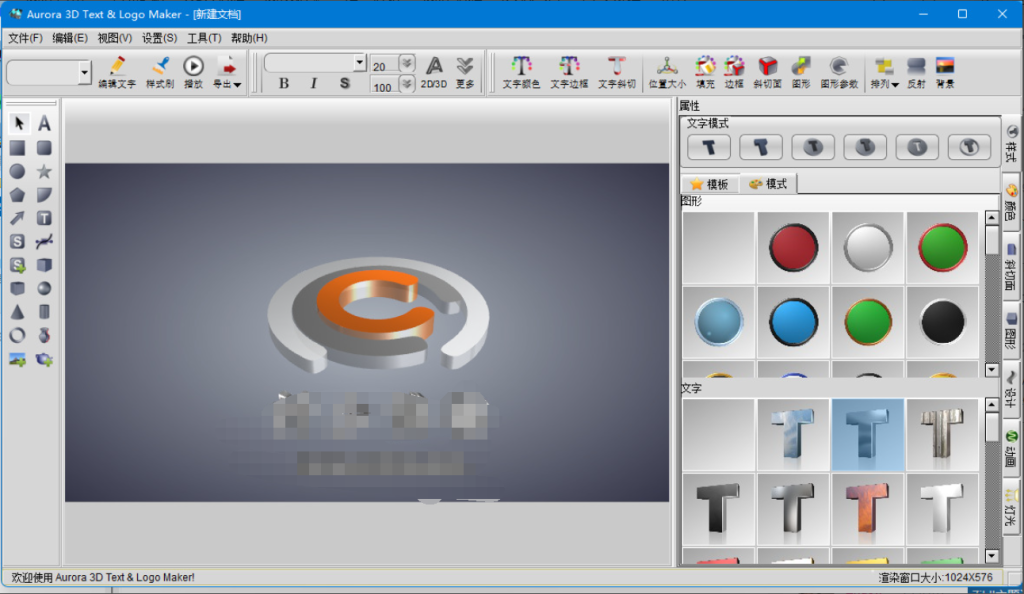
Task: Select the pentagon shape tool
Action: pos(18,195)
